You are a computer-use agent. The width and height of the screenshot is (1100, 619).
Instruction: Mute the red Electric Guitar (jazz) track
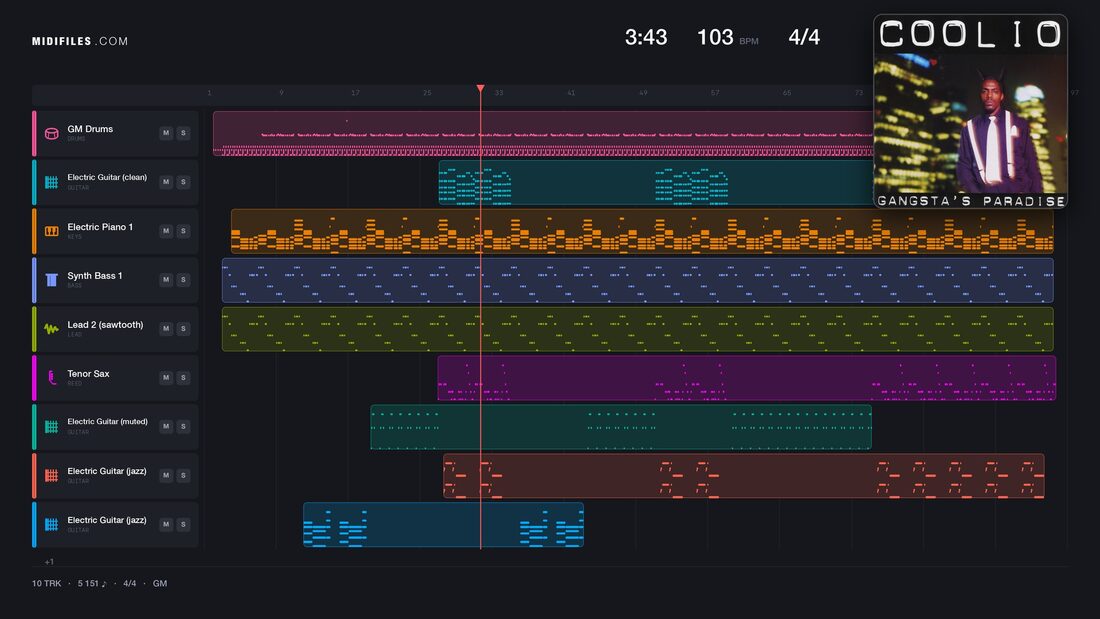pyautogui.click(x=166, y=475)
